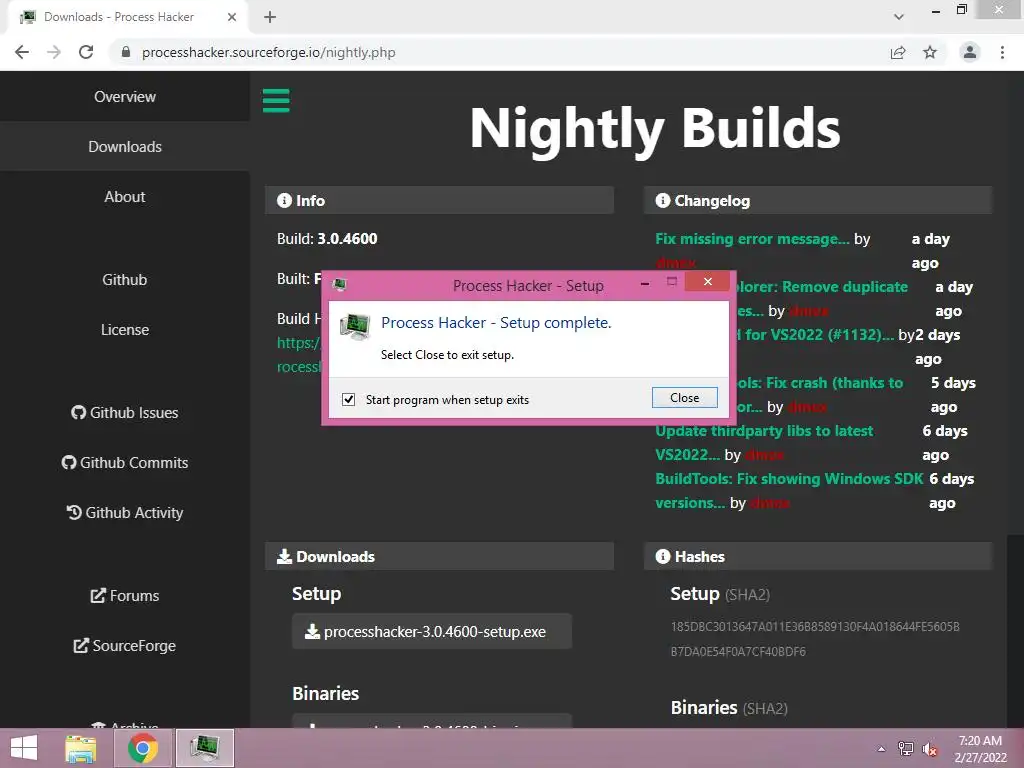Screen dimensions: 1024x768
Task: Open the Windows Start menu
Action: tap(24, 748)
